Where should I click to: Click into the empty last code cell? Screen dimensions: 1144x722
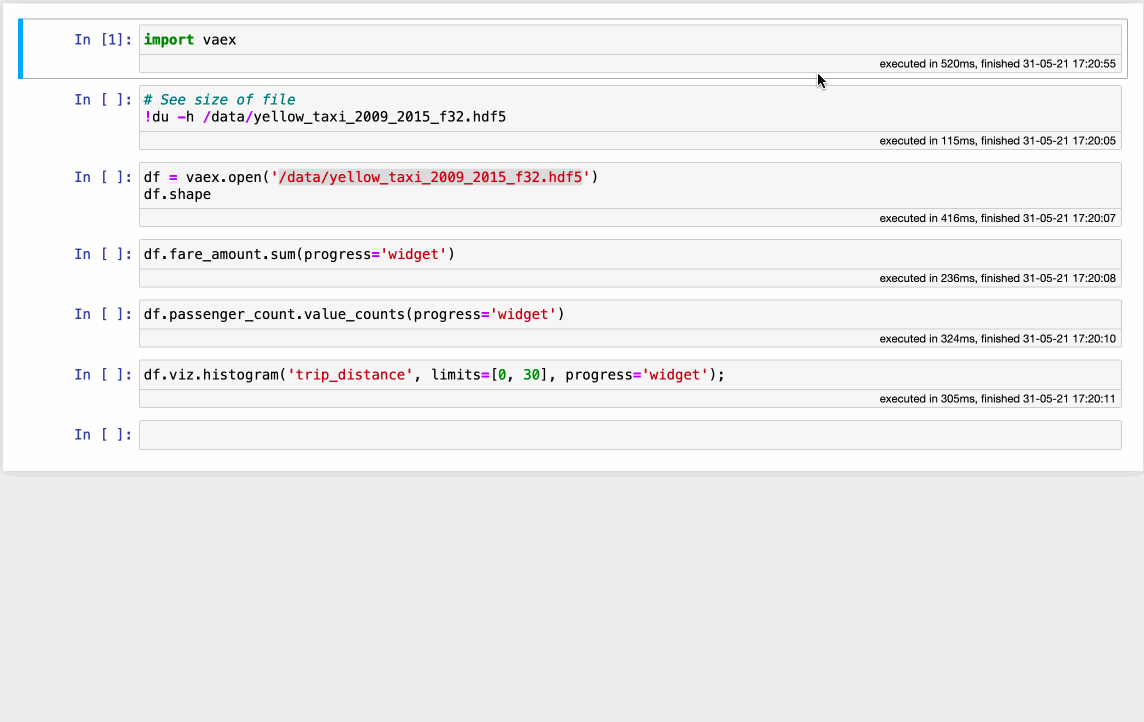coord(630,435)
